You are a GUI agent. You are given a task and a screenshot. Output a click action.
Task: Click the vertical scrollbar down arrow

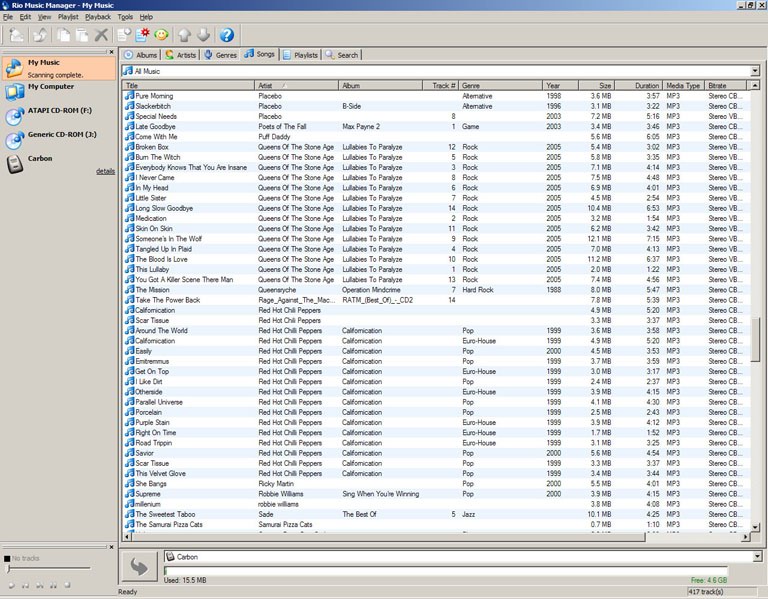(x=755, y=527)
